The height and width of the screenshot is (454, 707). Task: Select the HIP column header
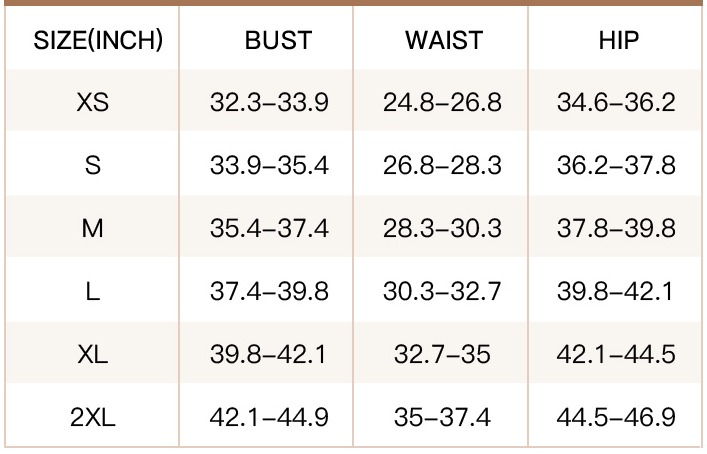[x=619, y=40]
